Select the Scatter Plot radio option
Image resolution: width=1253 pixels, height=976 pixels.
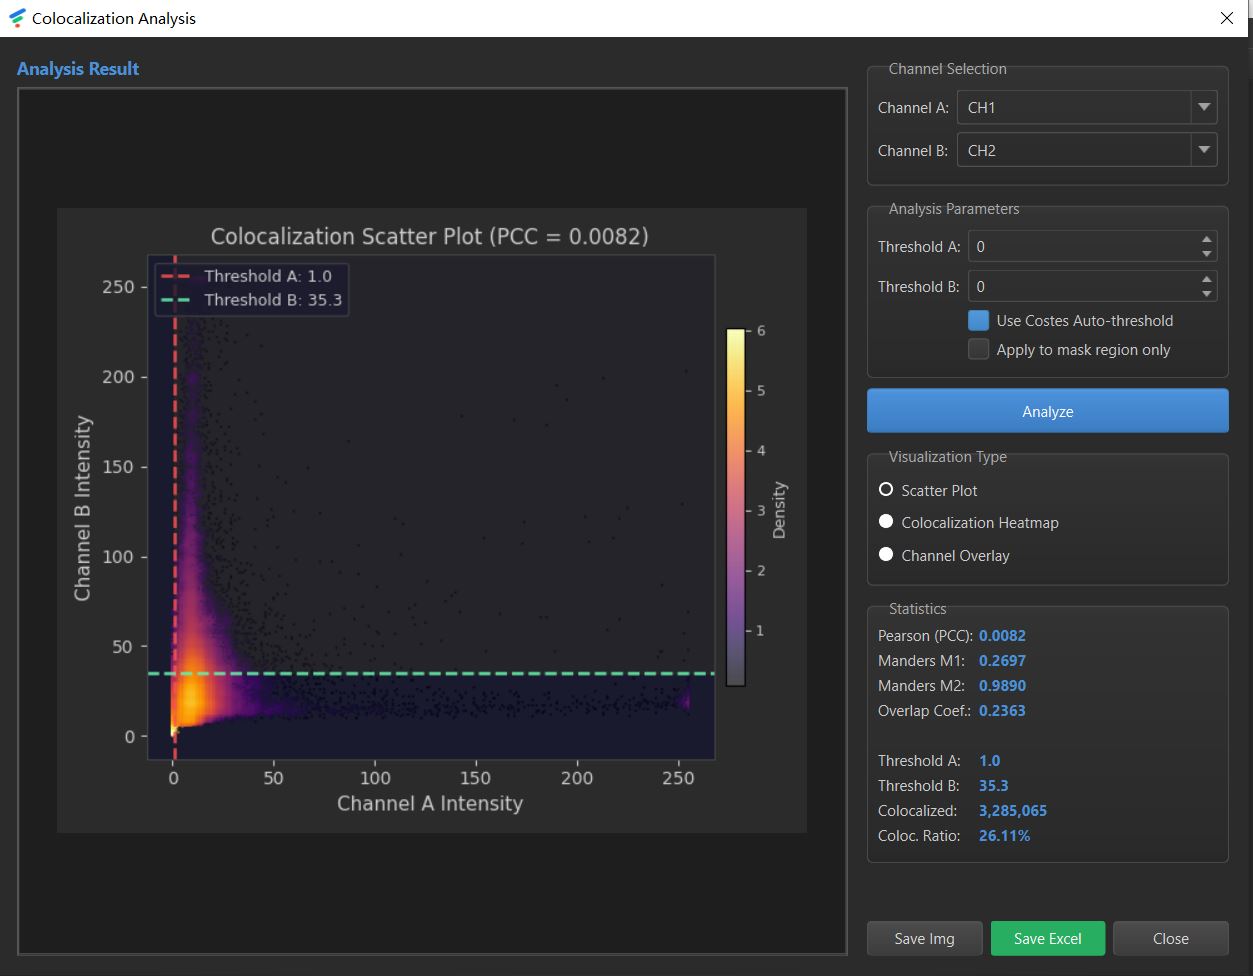pos(886,490)
